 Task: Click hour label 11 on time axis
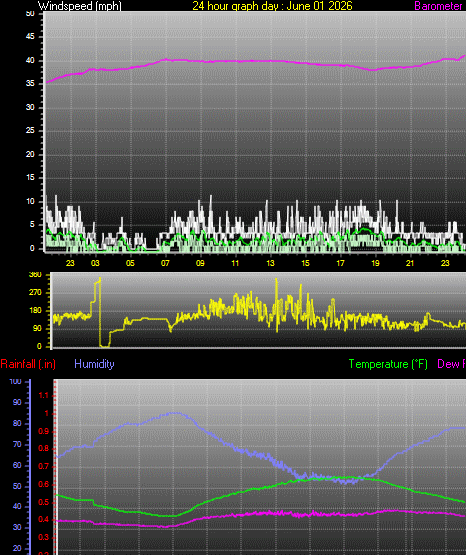coord(235,263)
